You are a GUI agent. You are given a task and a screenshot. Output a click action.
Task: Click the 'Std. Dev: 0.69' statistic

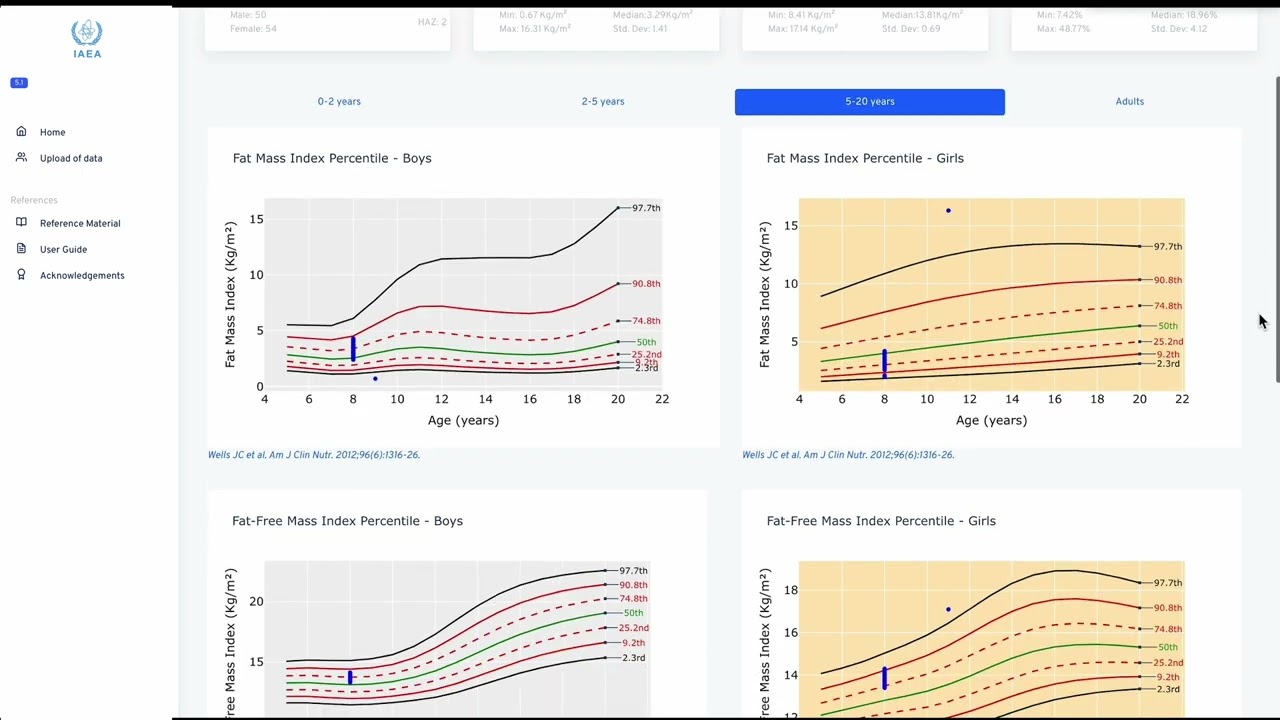tap(911, 29)
